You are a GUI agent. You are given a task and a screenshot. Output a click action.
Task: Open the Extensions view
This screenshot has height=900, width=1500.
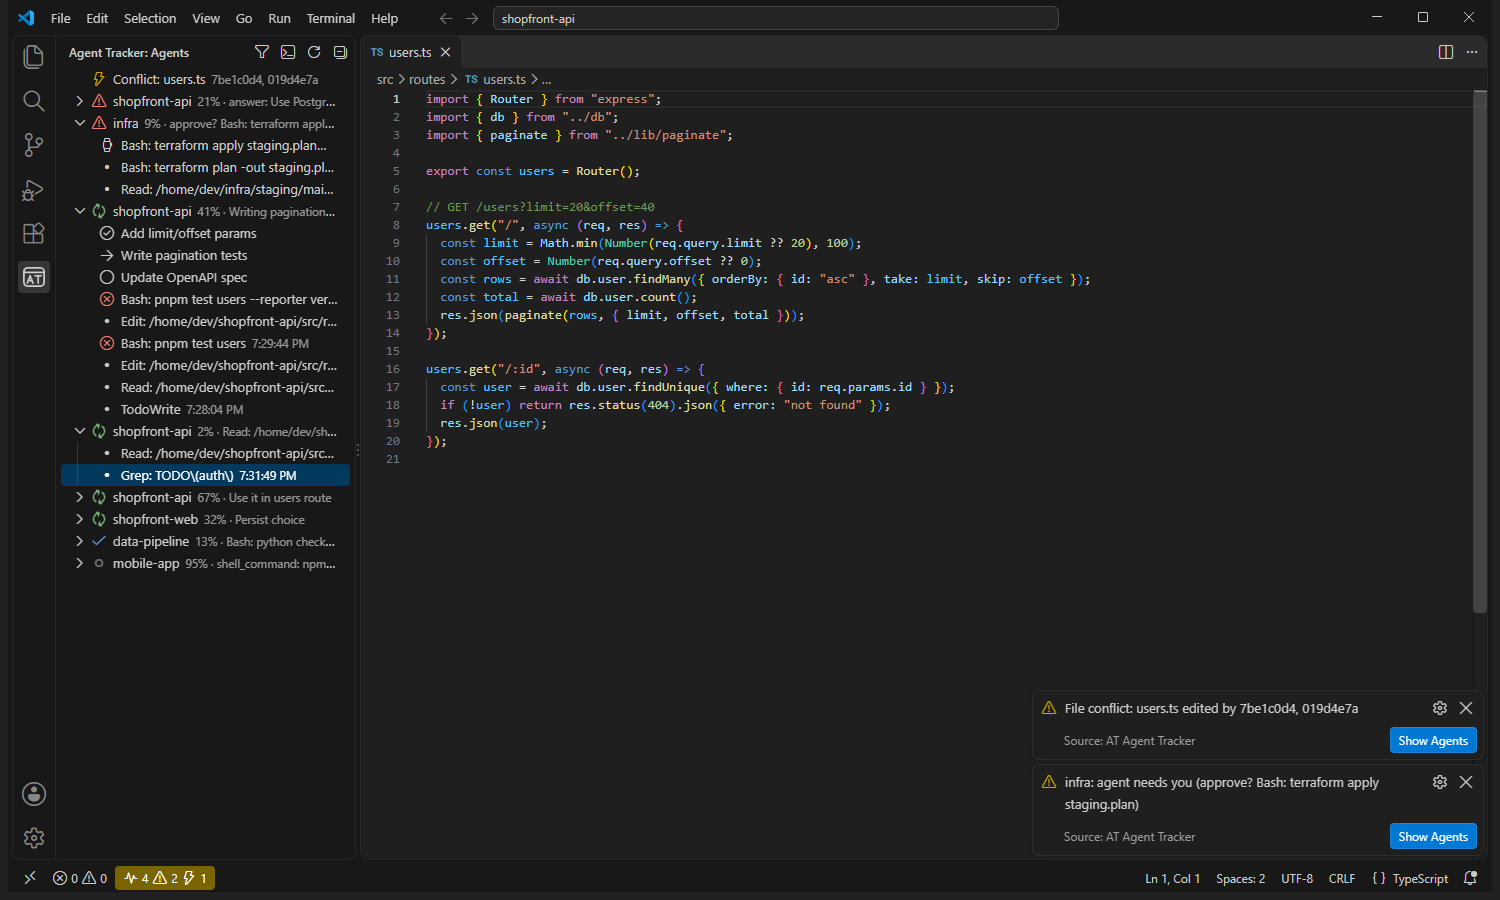[34, 233]
